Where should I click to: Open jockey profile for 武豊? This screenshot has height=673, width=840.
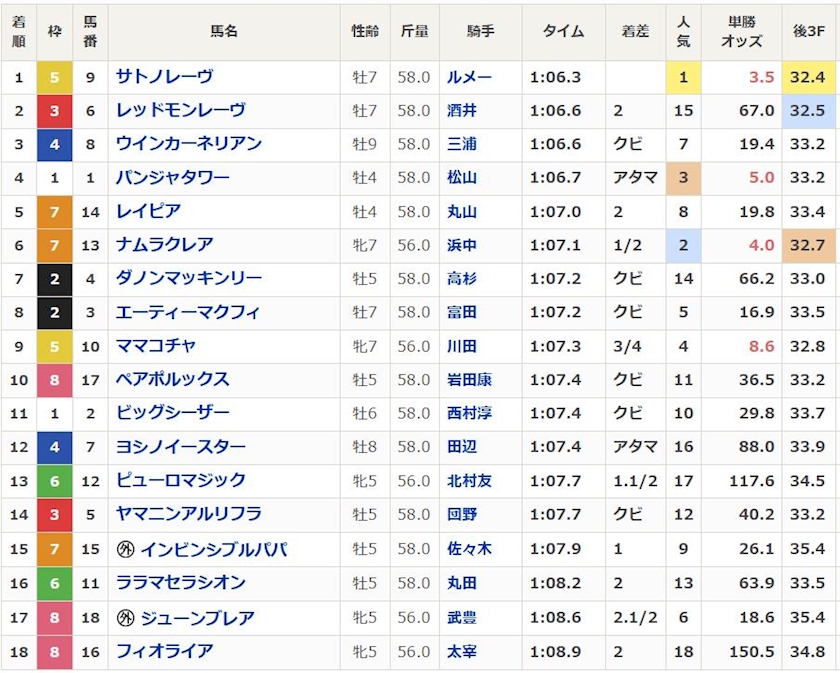pyautogui.click(x=462, y=617)
